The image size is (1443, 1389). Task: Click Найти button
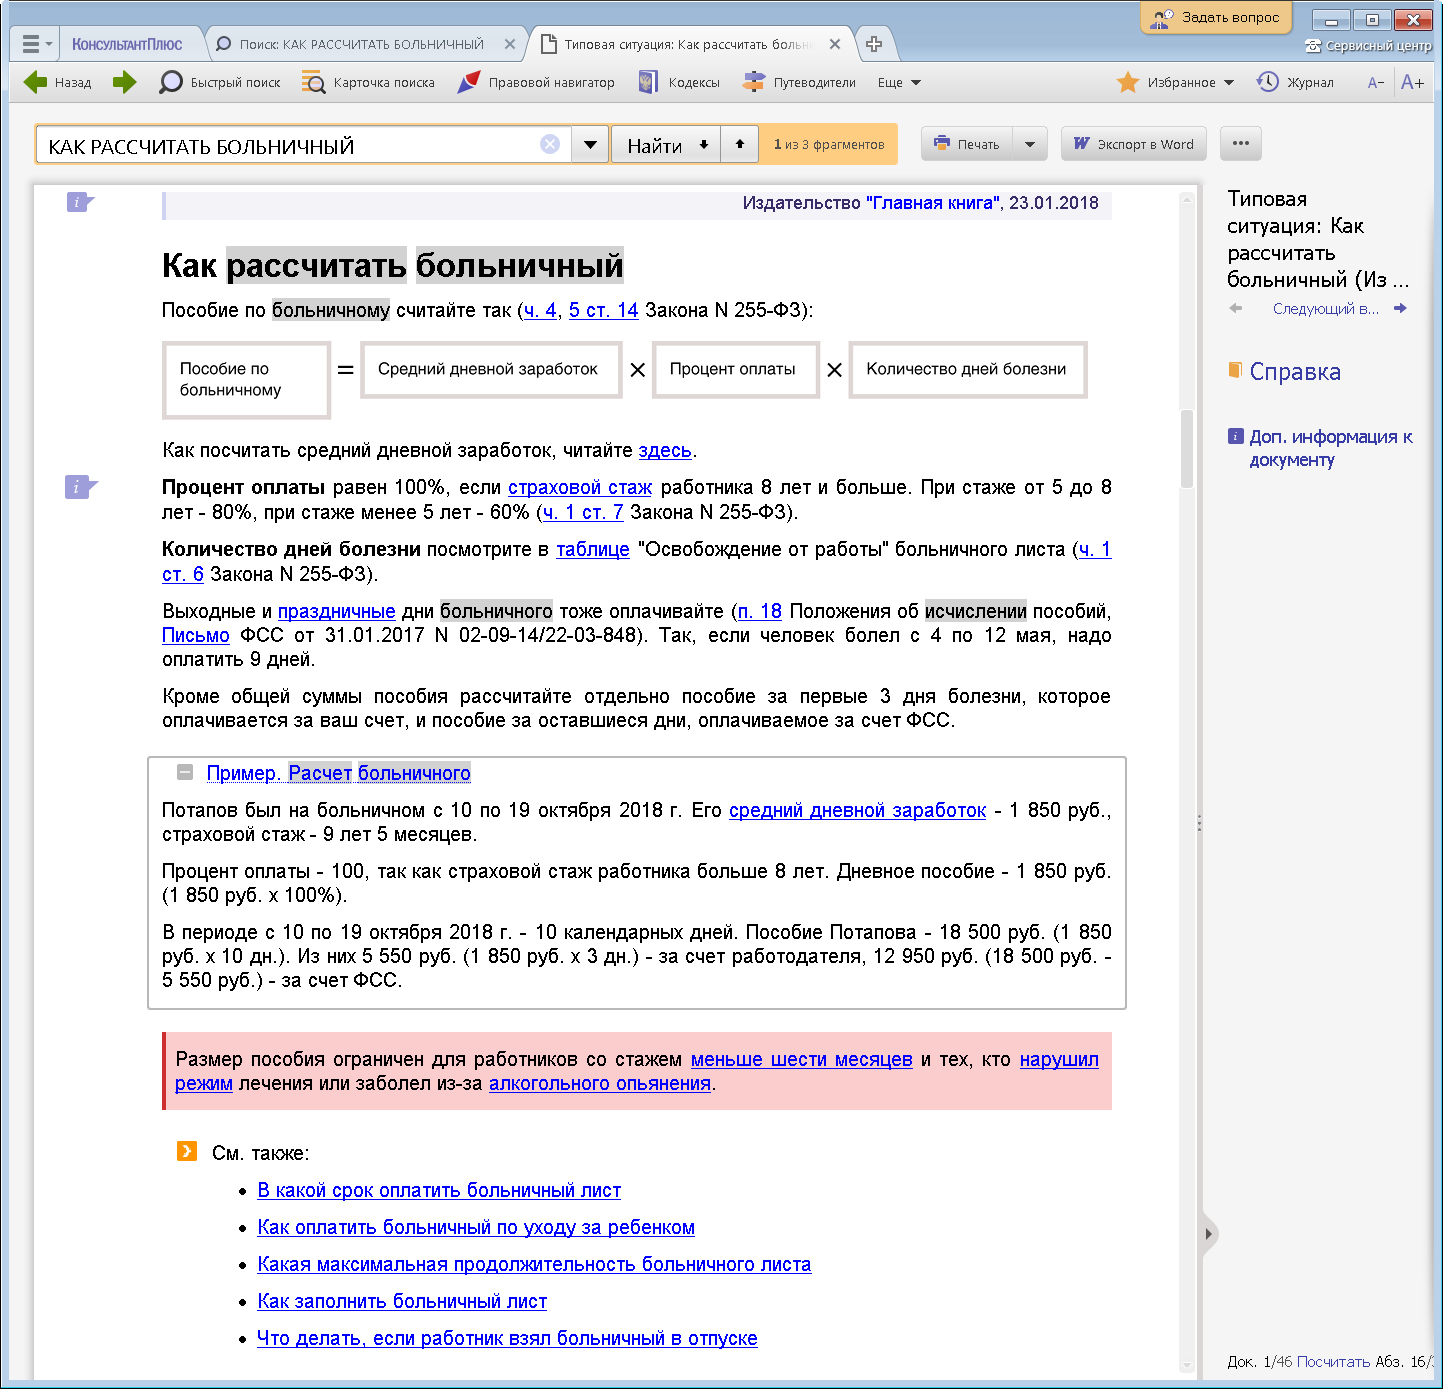click(654, 145)
